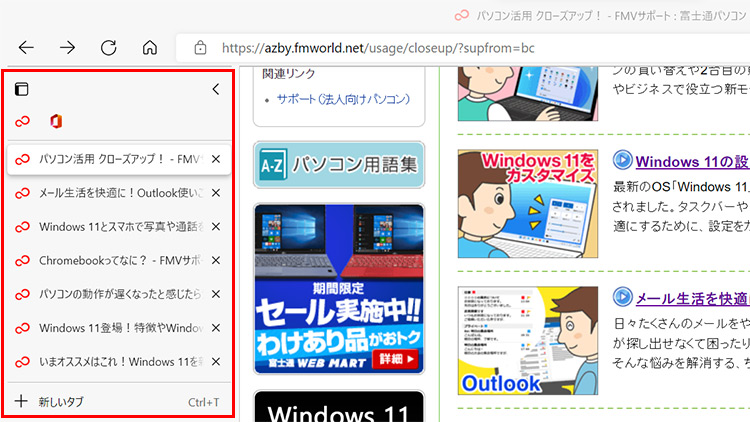This screenshot has width=750, height=422.
Task: Go to the Home page icon
Action: [150, 47]
